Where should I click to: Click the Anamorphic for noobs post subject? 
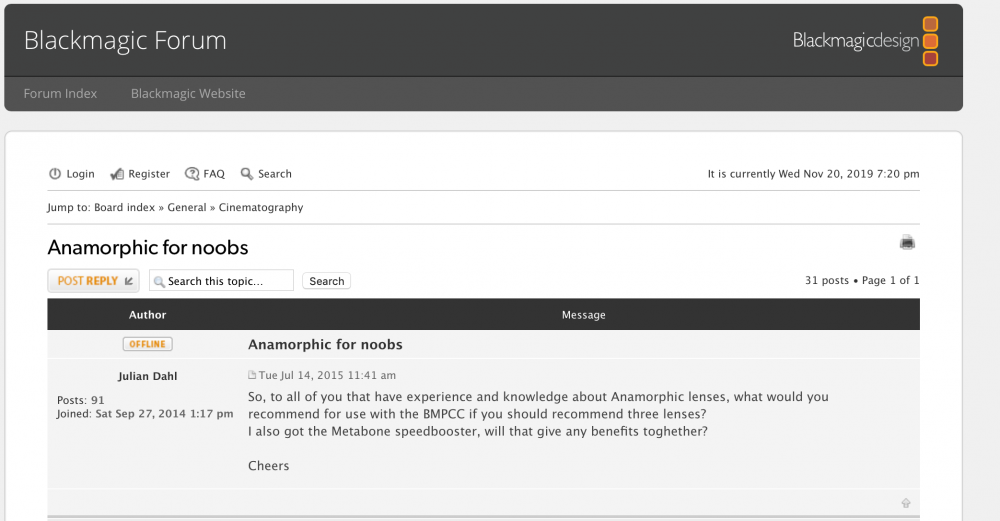[325, 345]
